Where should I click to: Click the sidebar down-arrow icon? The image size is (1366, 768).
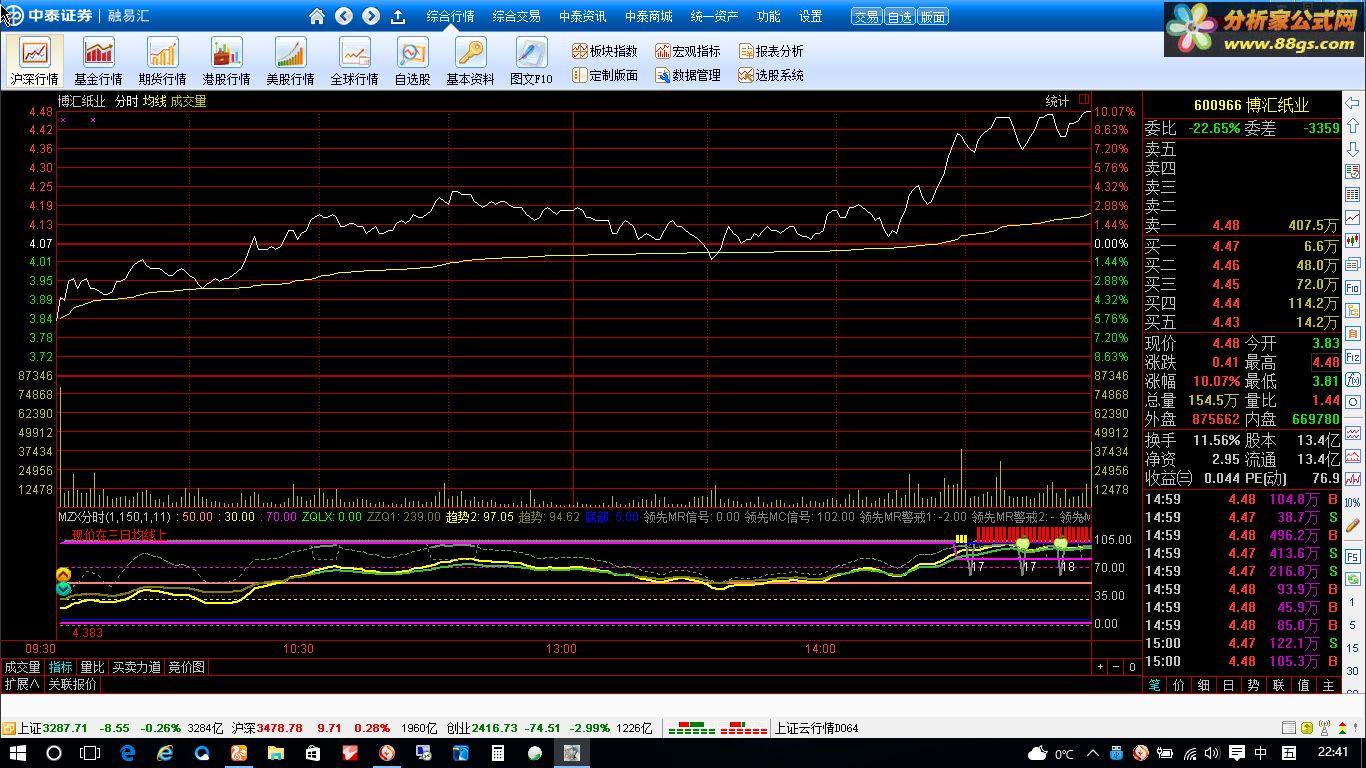[1353, 149]
